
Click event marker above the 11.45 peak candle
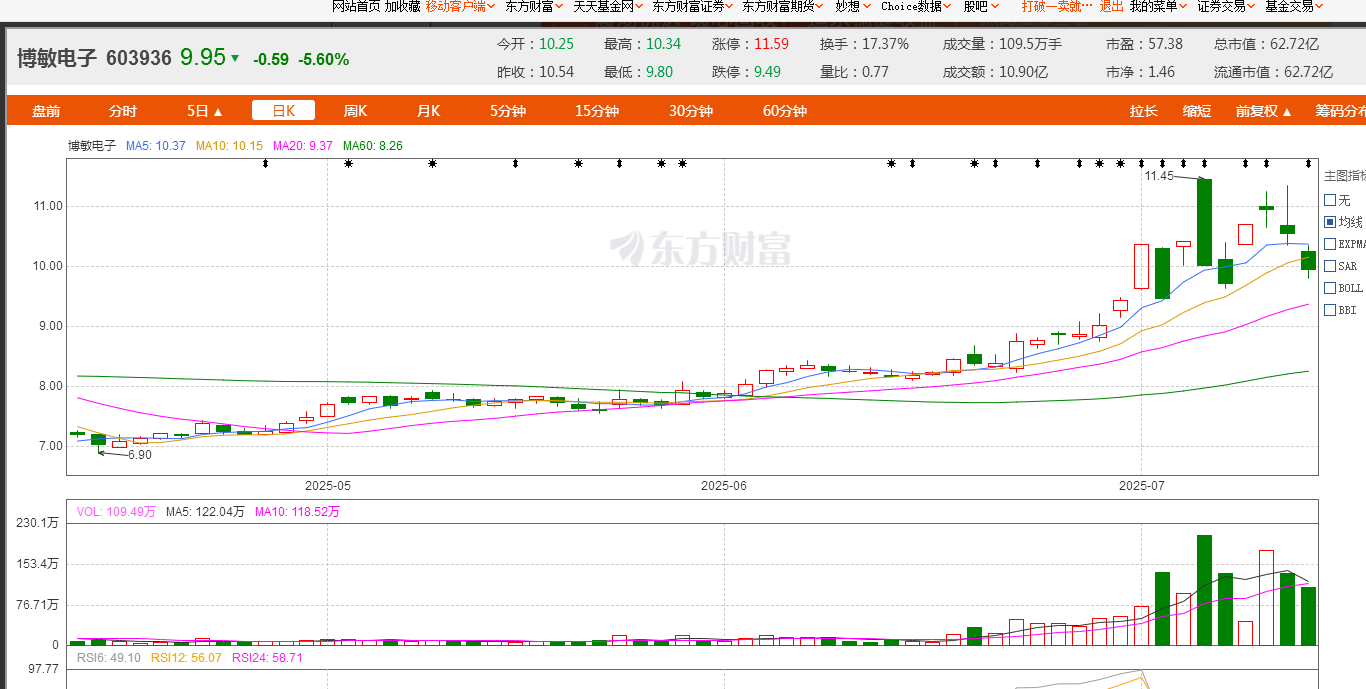click(x=1204, y=163)
